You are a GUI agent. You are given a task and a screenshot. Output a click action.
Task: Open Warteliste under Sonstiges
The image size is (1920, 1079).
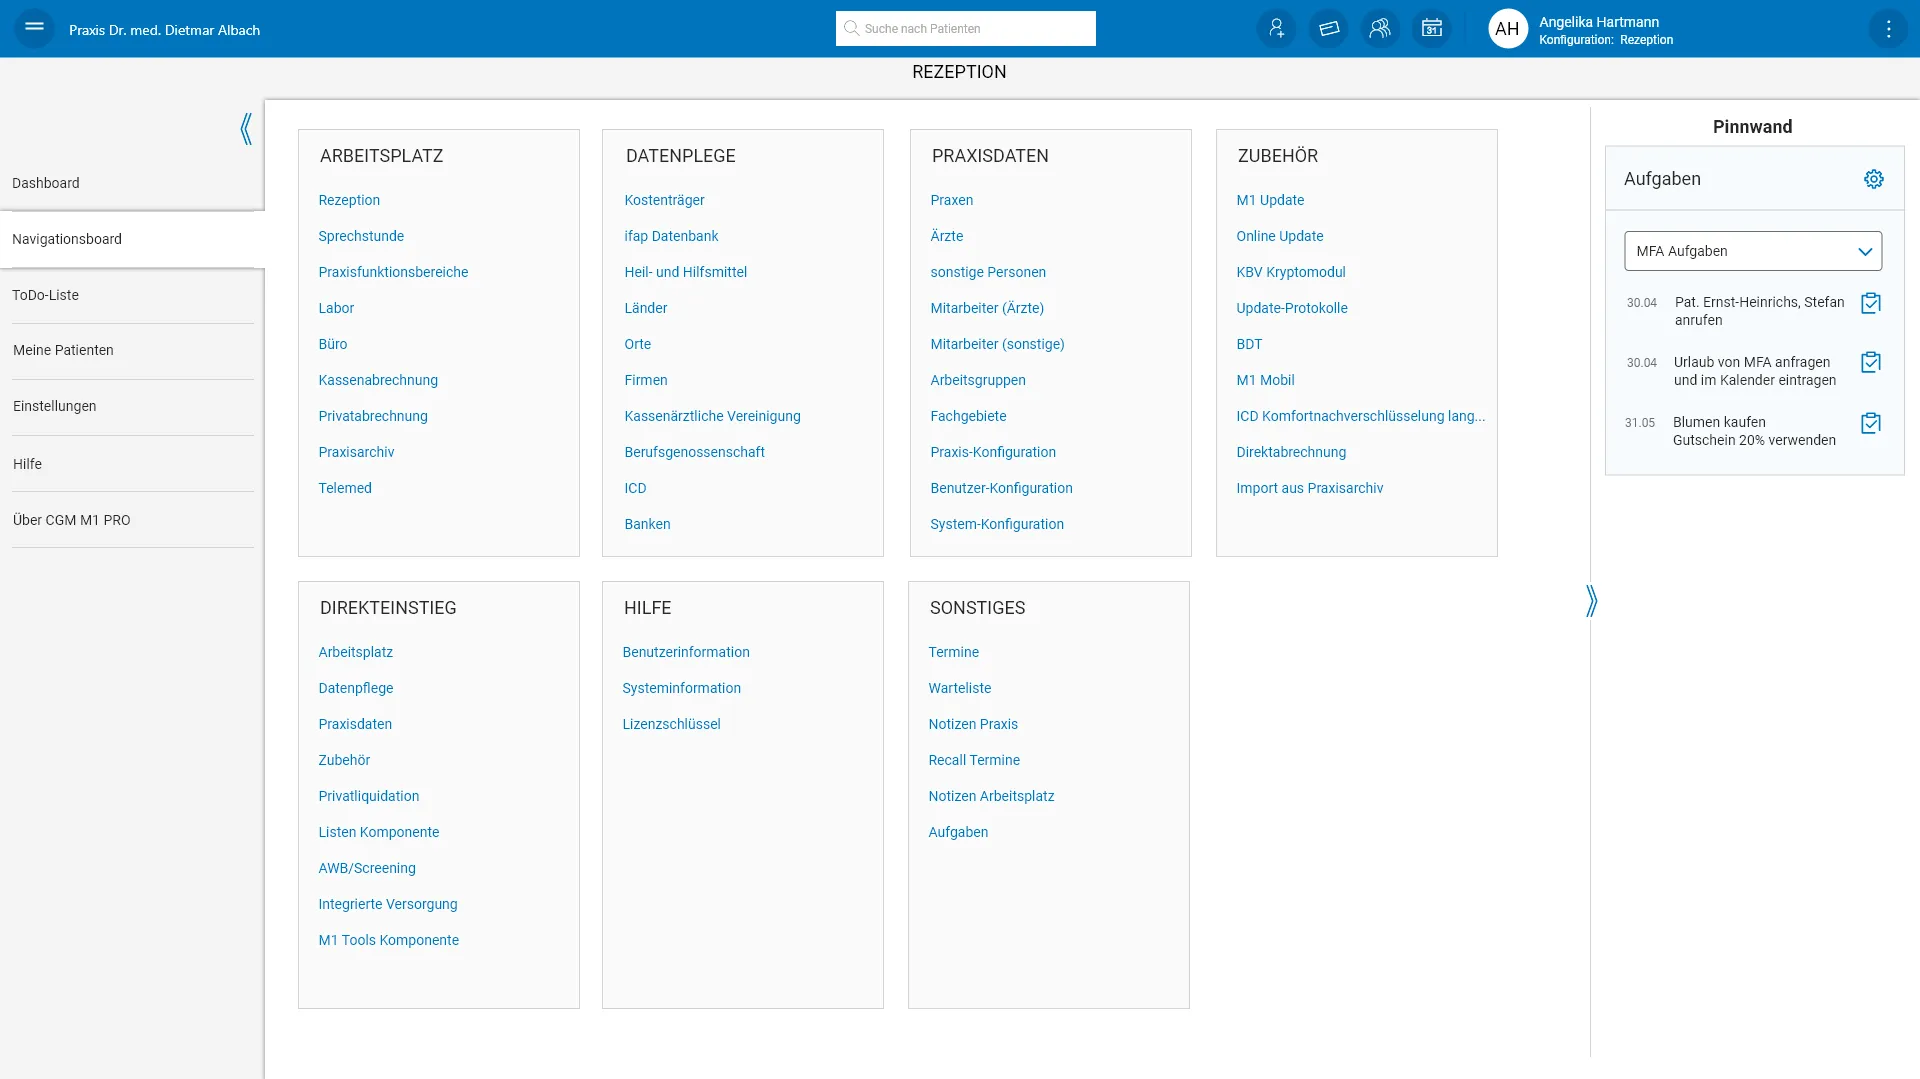point(960,688)
